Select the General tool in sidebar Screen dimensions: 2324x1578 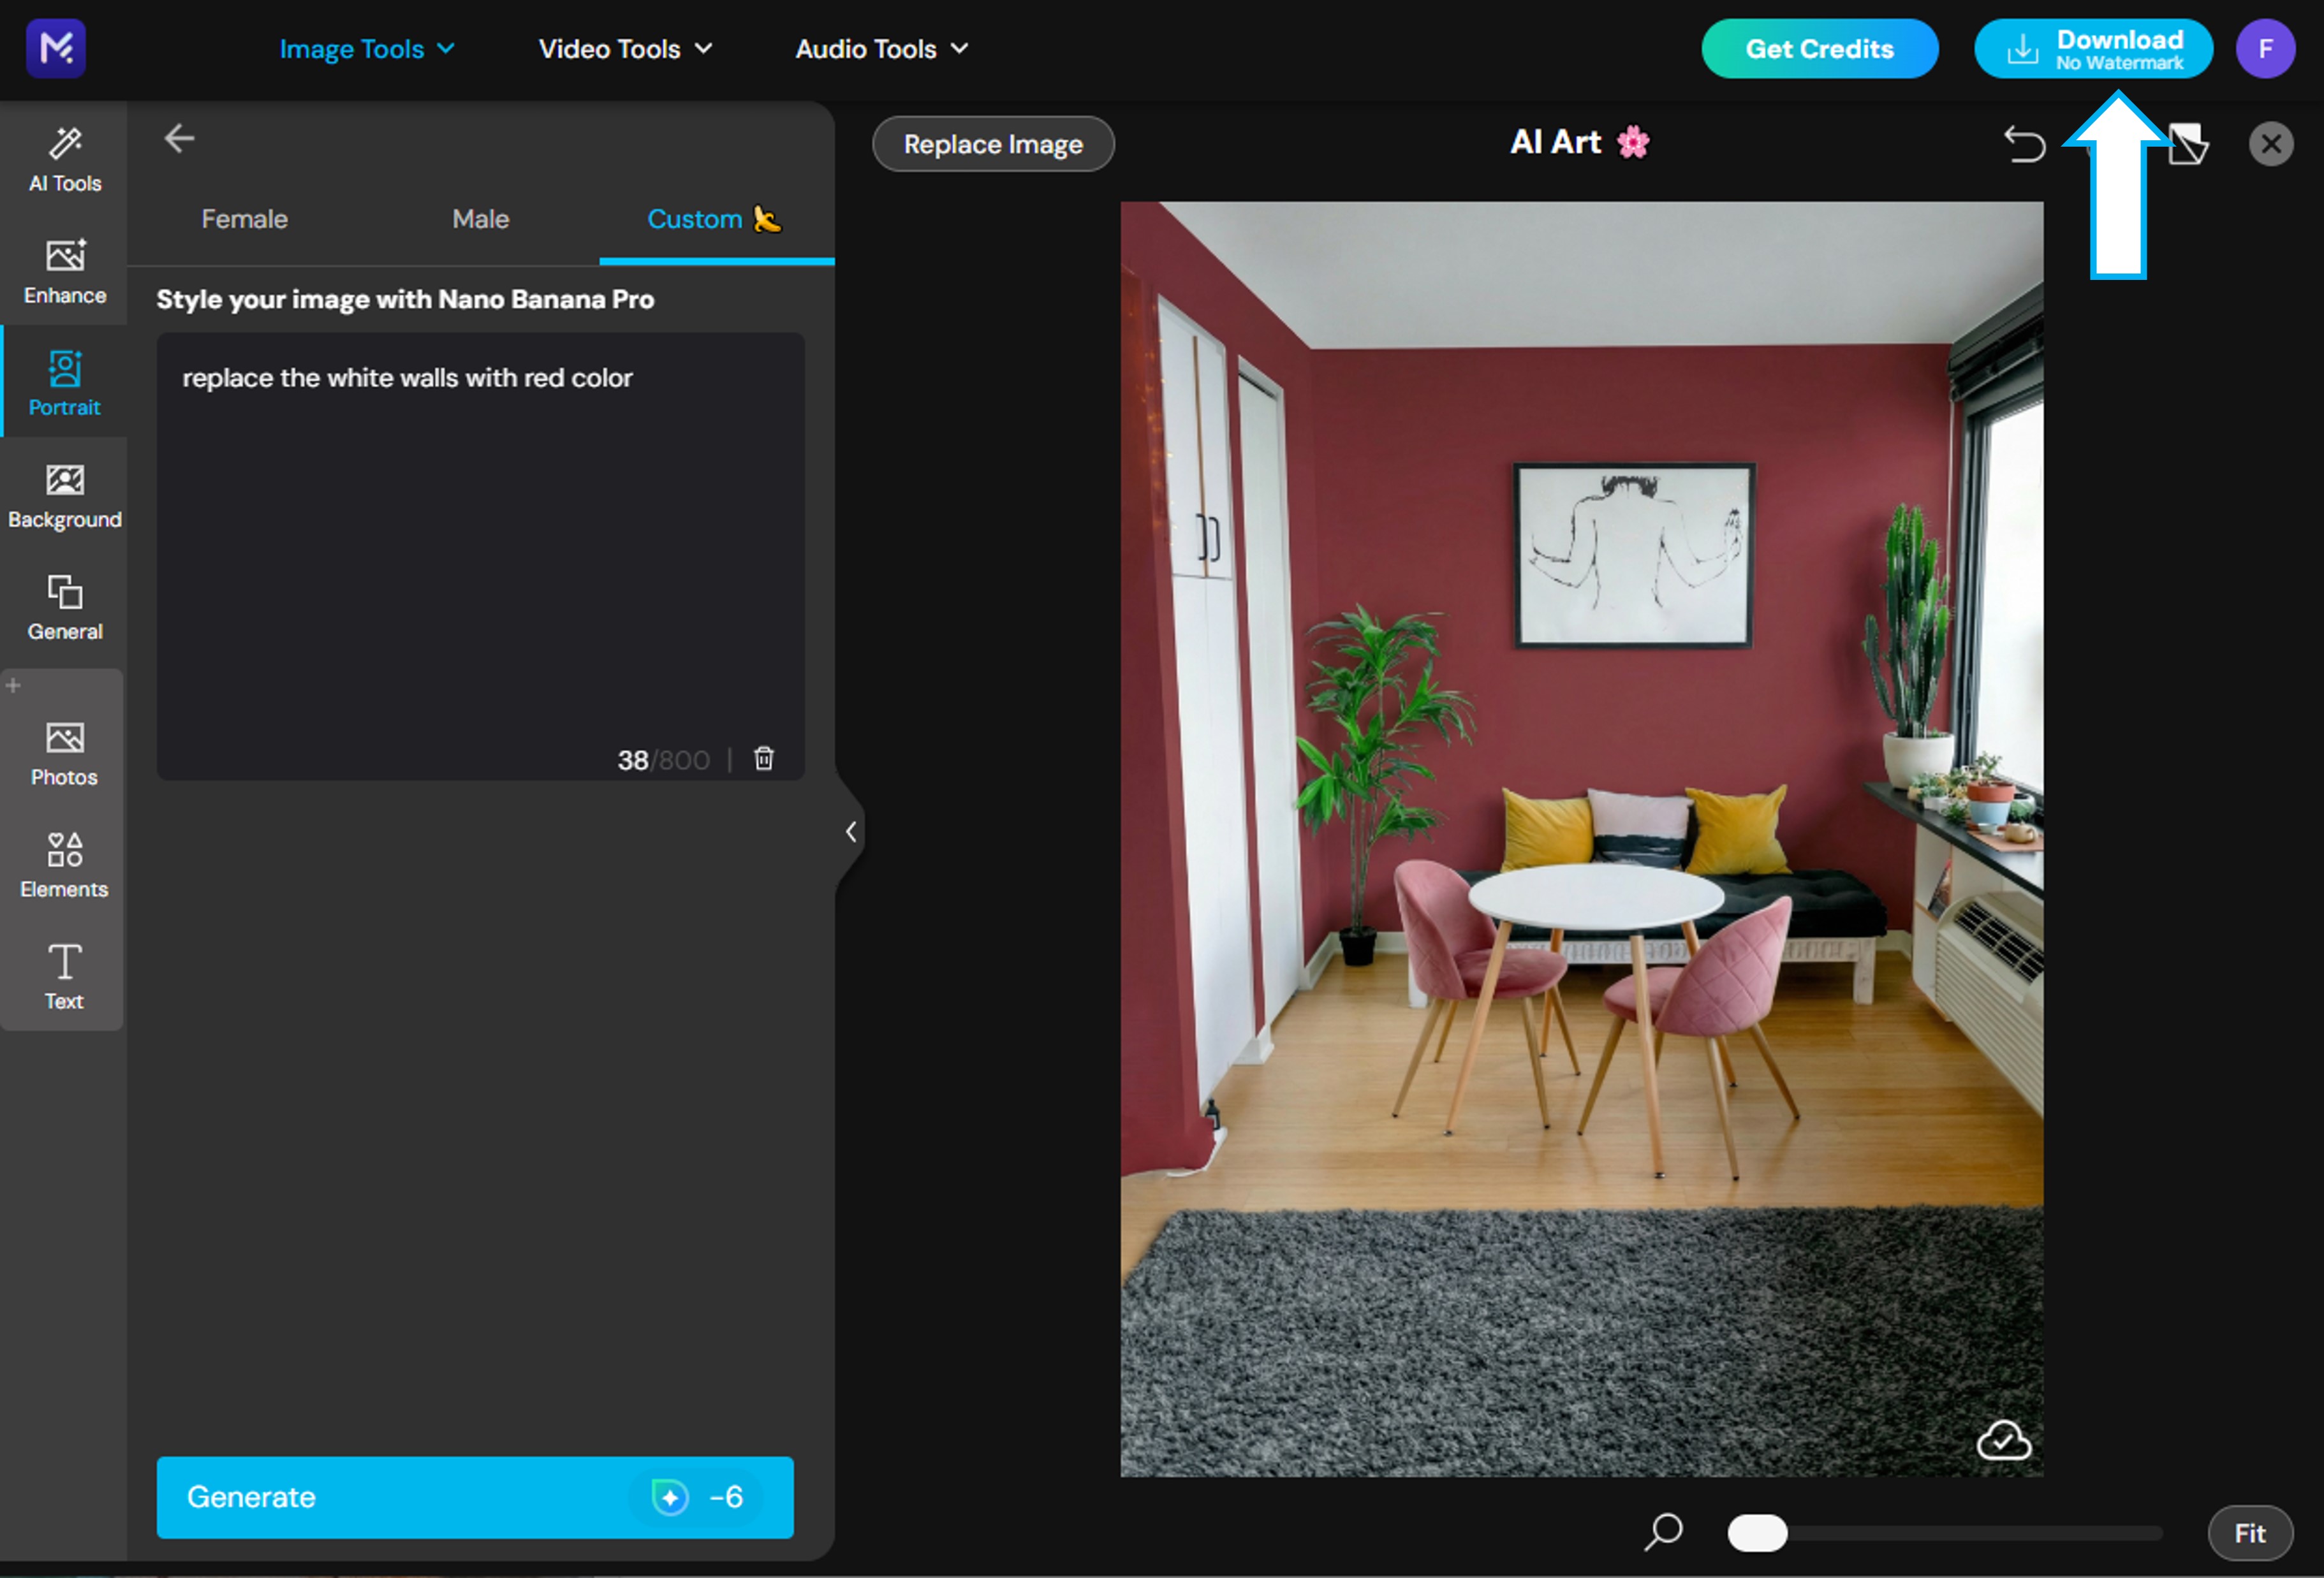(64, 605)
